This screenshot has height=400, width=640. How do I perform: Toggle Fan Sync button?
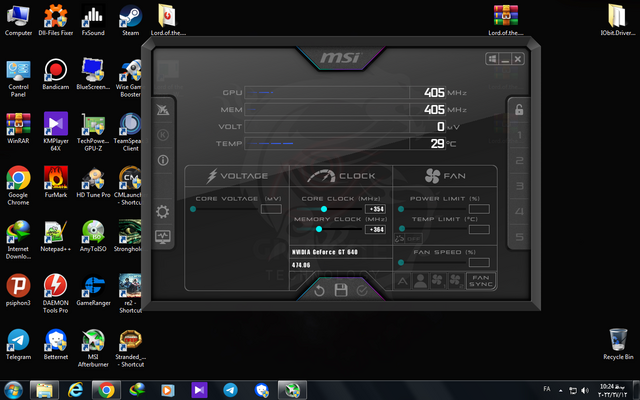(x=481, y=281)
